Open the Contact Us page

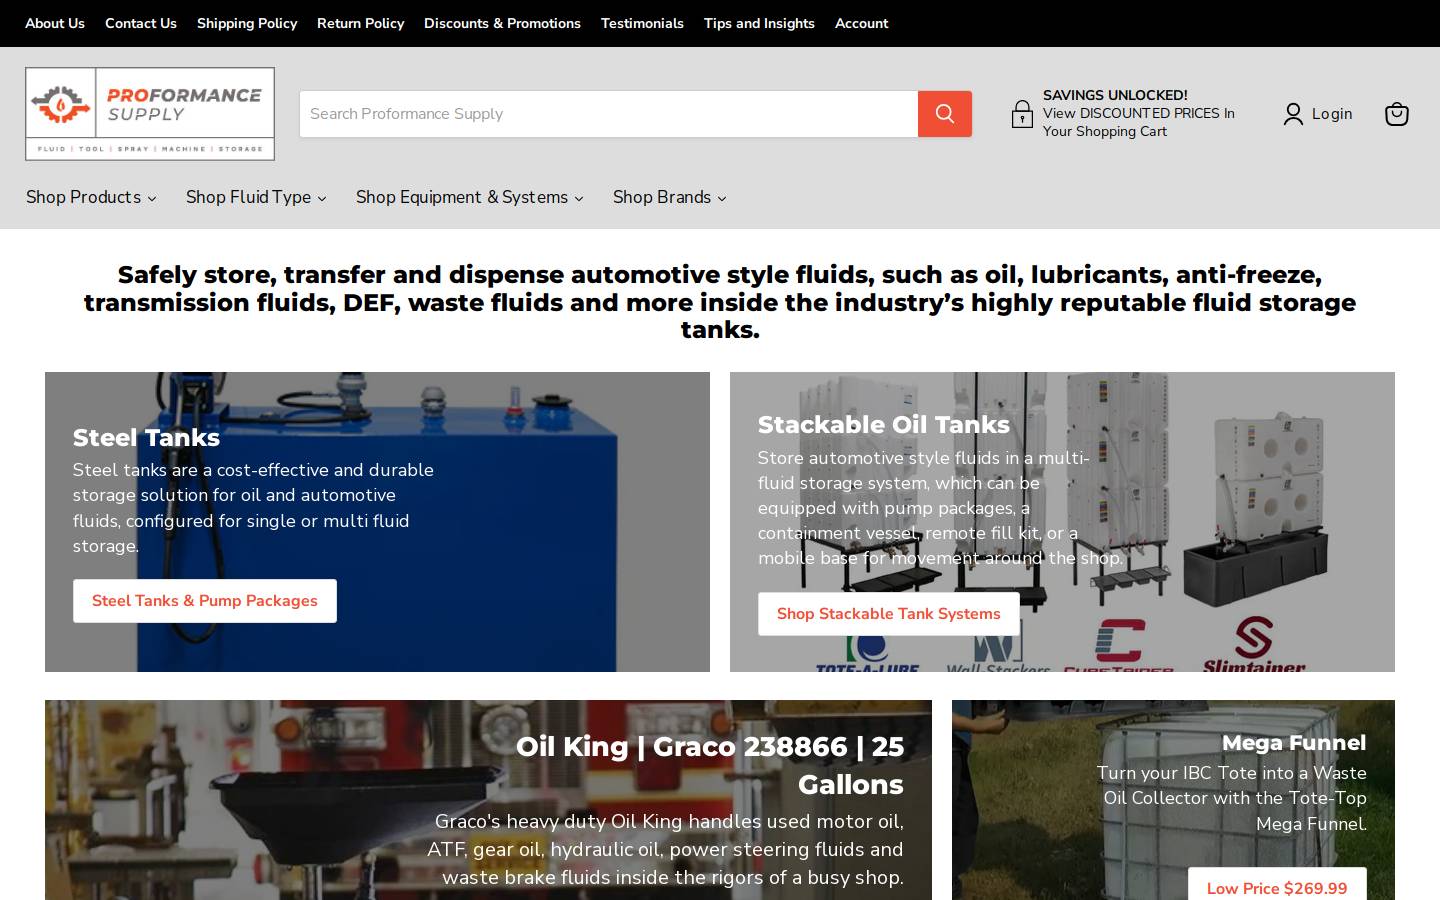(141, 23)
